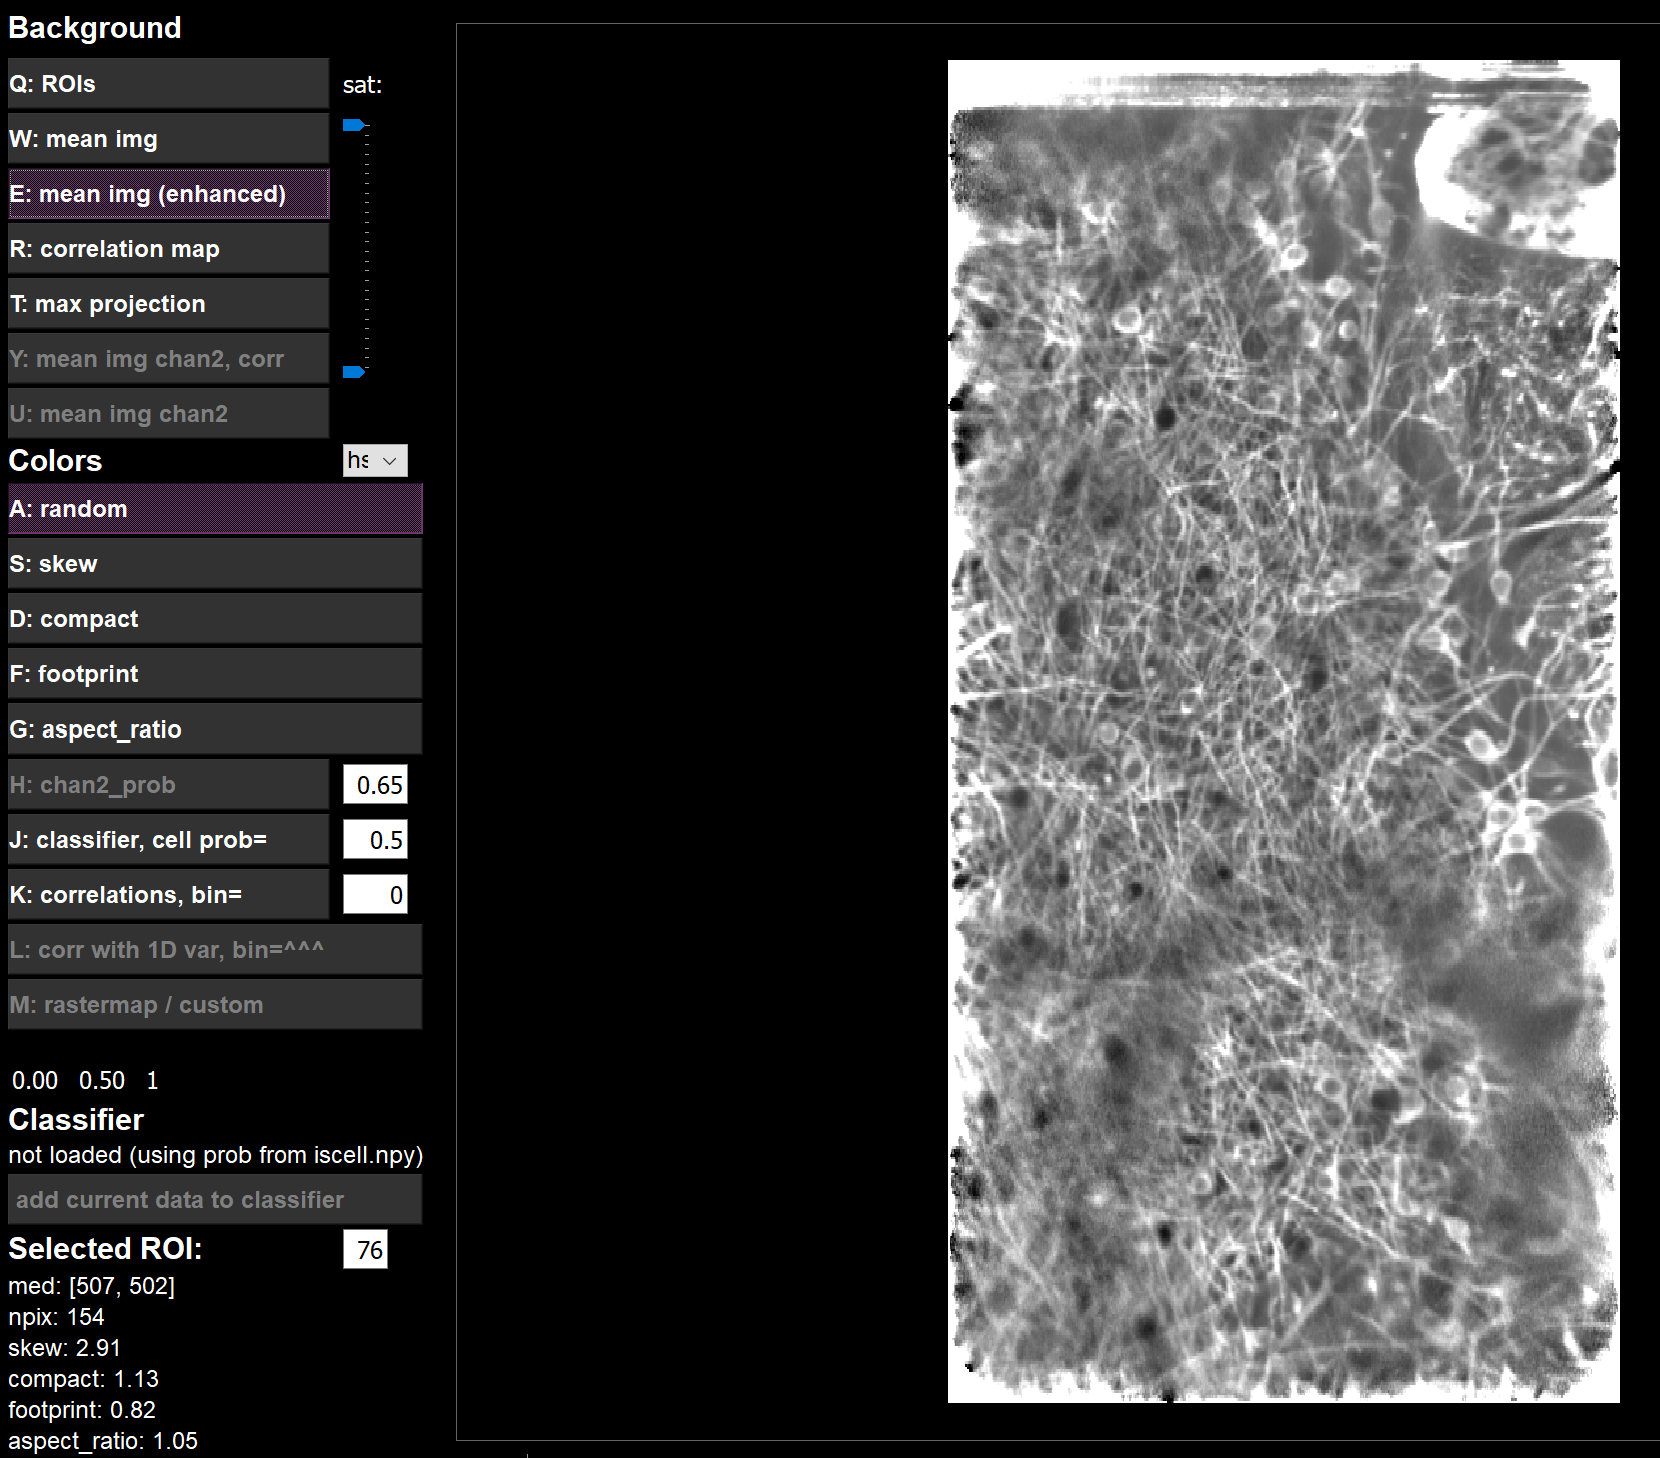Image resolution: width=1660 pixels, height=1458 pixels.
Task: Edit the Selected ROI number 76
Action: (x=365, y=1250)
